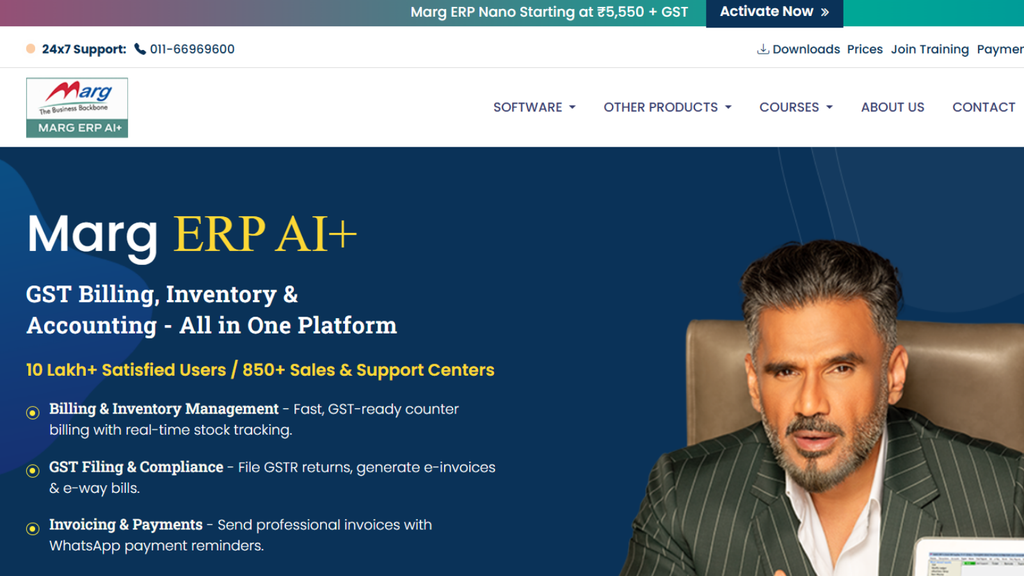The width and height of the screenshot is (1024, 576).
Task: Click GST Filing & Compliance bold text
Action: pyautogui.click(x=136, y=467)
